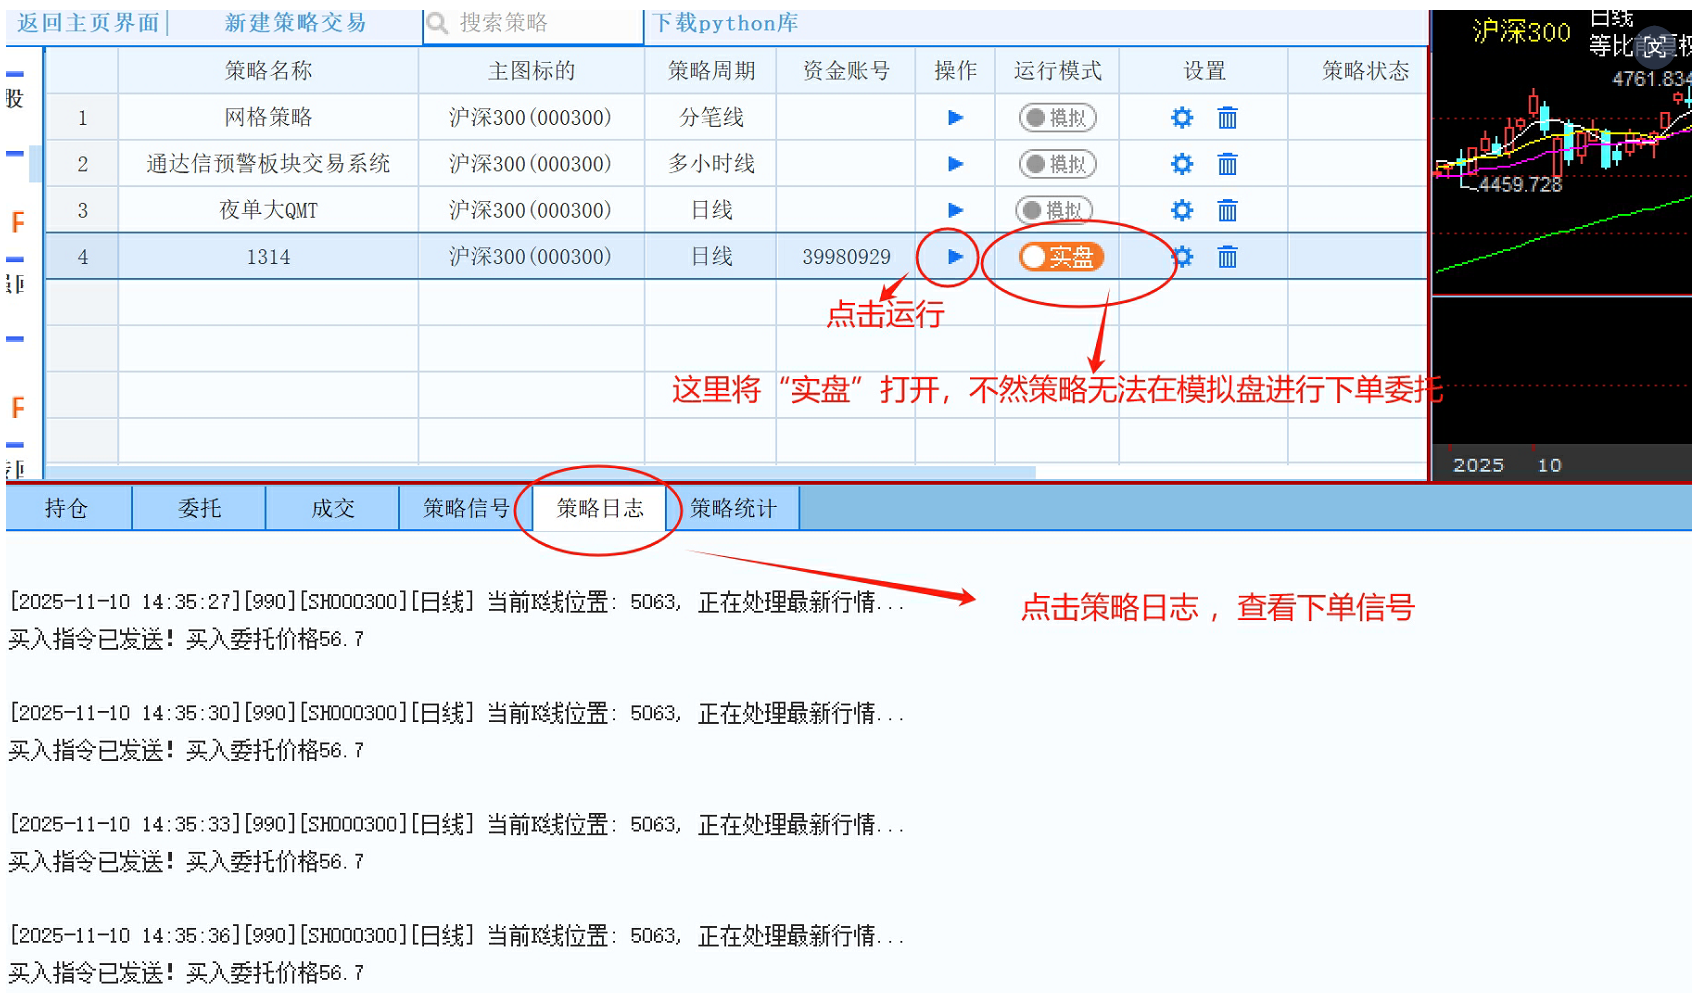Screen dimensions: 1707x993
Task: Open the 策略信号 tab
Action: coord(466,508)
